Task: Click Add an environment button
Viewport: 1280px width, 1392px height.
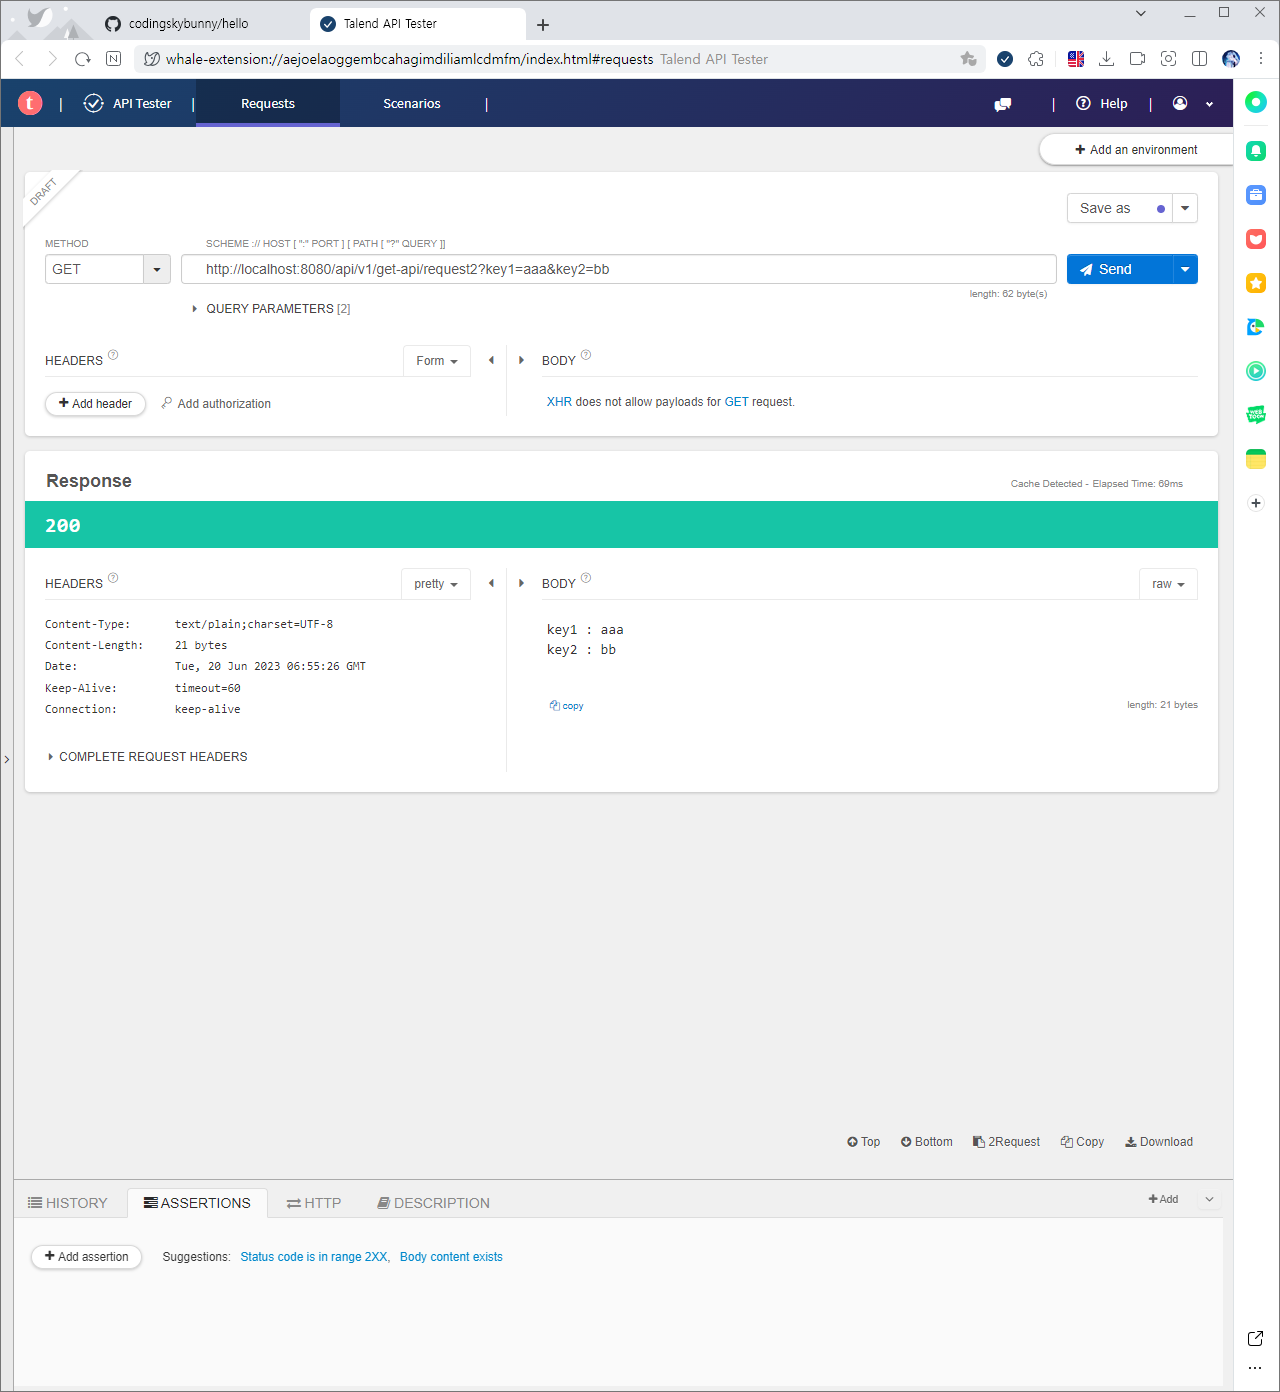Action: point(1136,150)
